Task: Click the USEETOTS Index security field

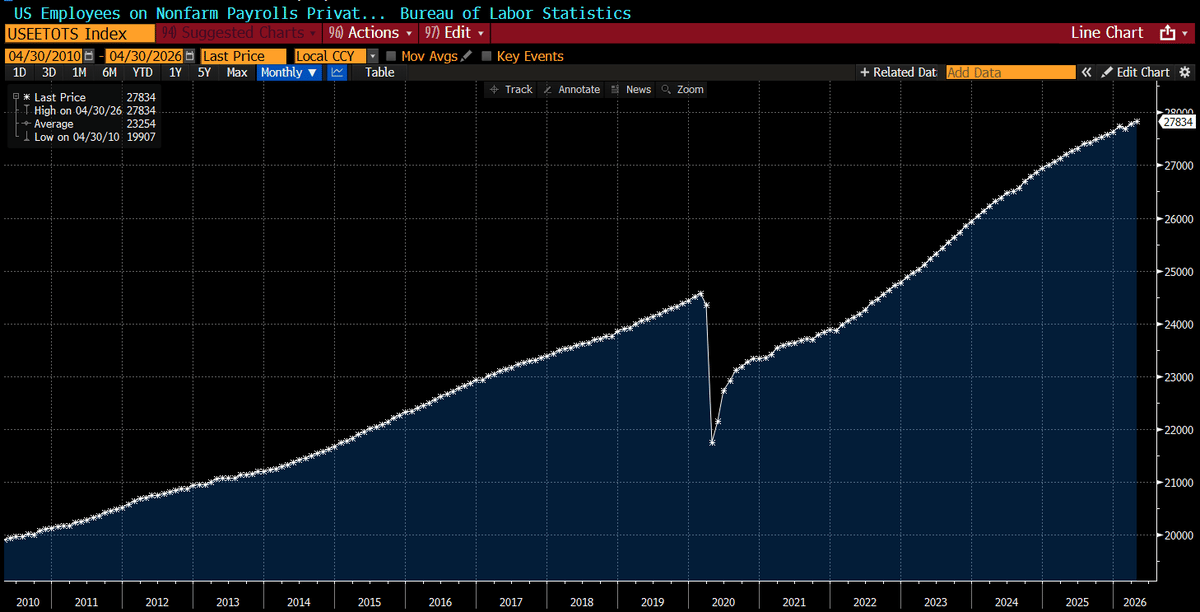Action: pos(78,33)
